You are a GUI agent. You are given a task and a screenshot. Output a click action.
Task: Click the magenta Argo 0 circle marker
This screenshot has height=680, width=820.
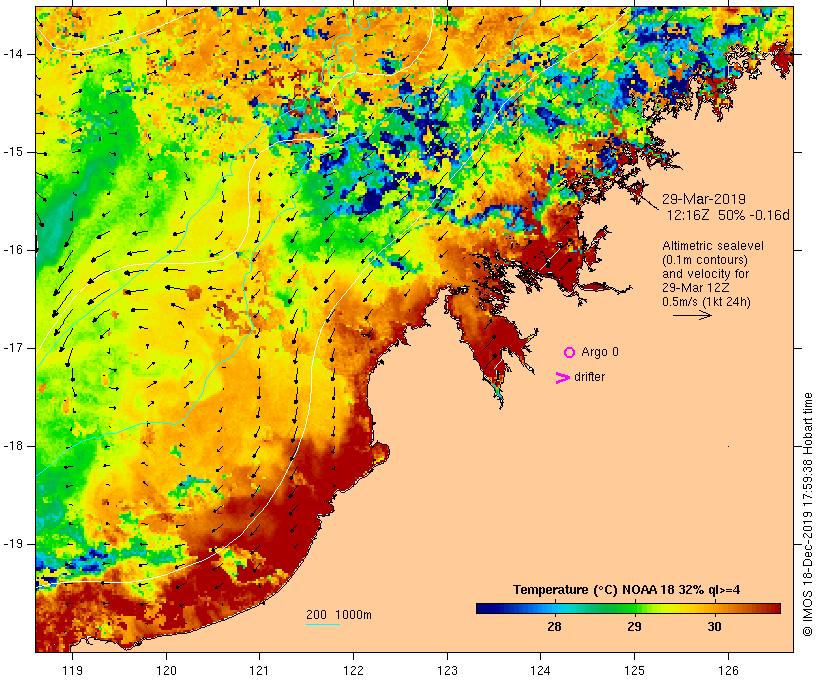[570, 353]
